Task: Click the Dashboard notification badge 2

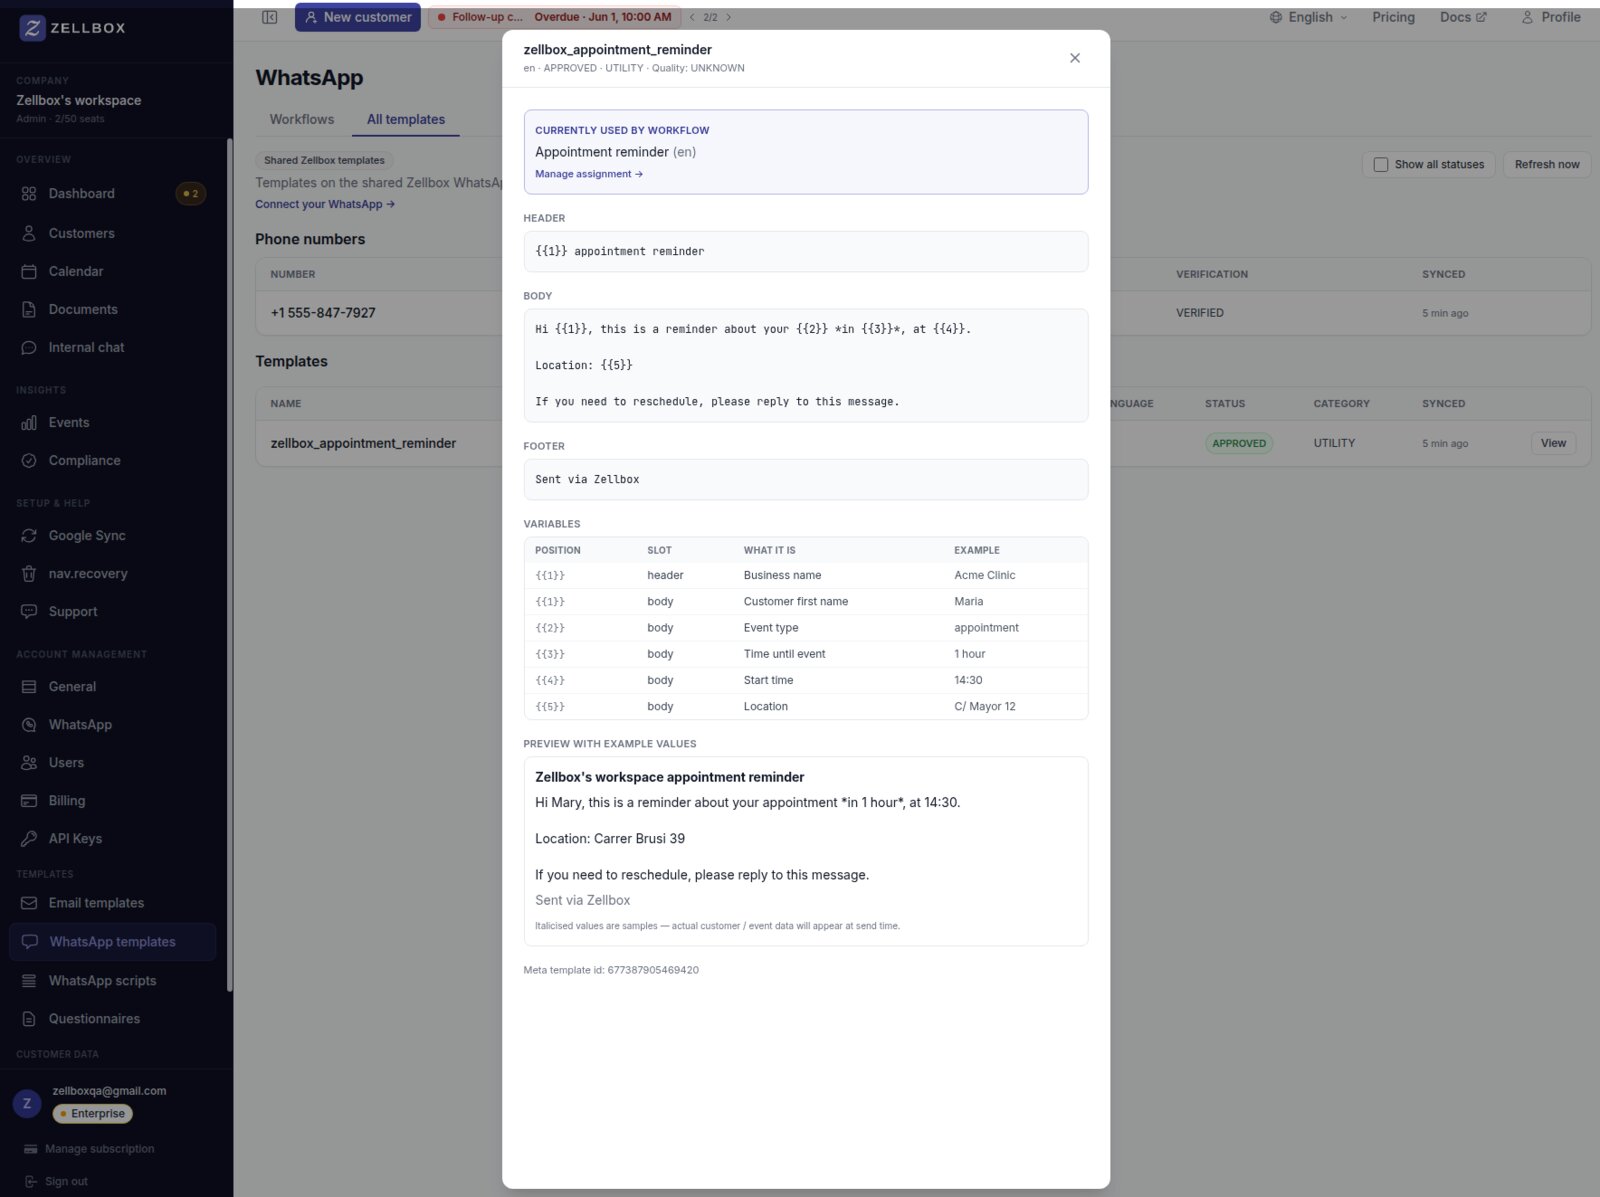Action: point(191,194)
